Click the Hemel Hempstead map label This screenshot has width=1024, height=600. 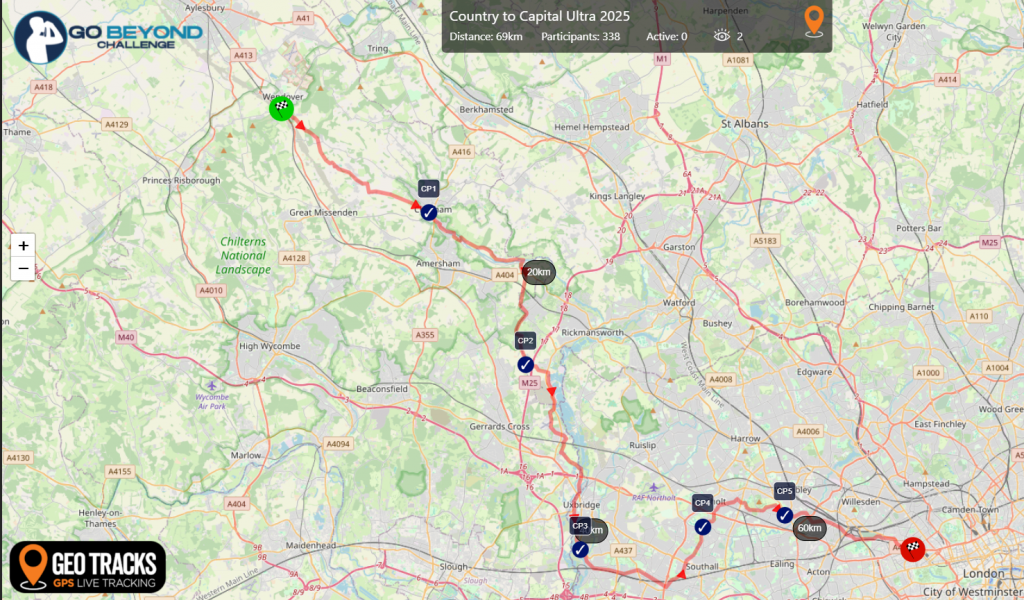point(592,127)
